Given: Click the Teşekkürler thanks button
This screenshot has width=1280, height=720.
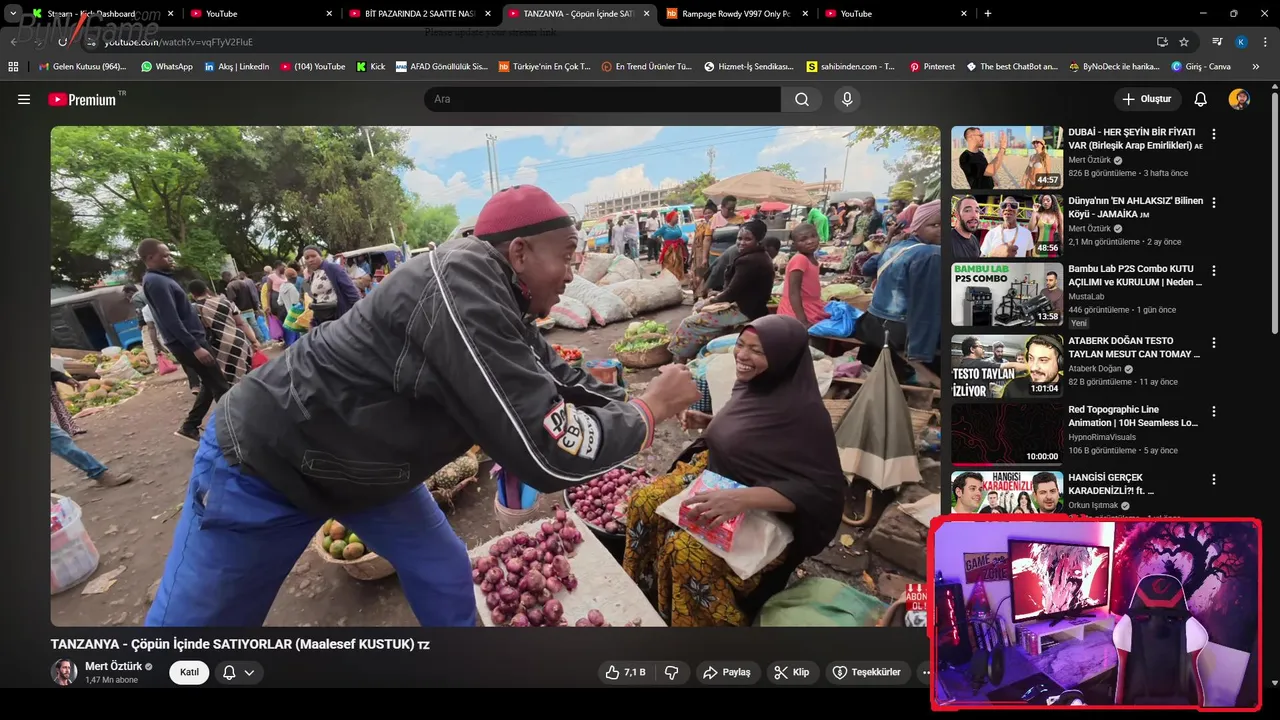Looking at the screenshot, I should point(866,672).
